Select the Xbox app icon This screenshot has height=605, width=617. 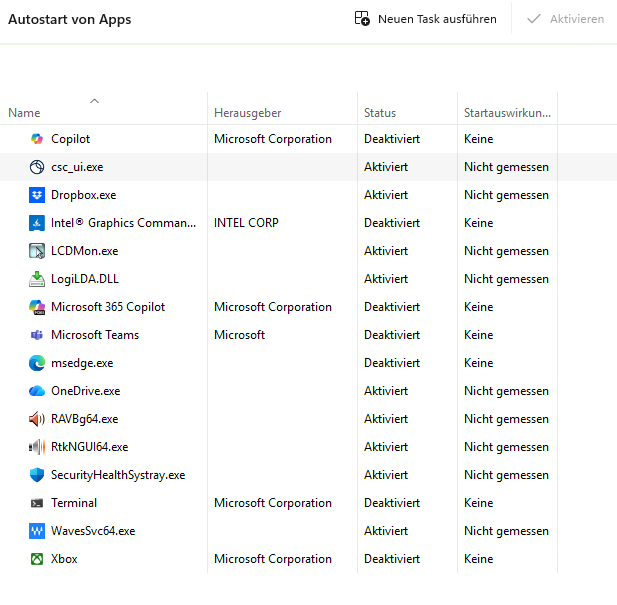[37, 559]
